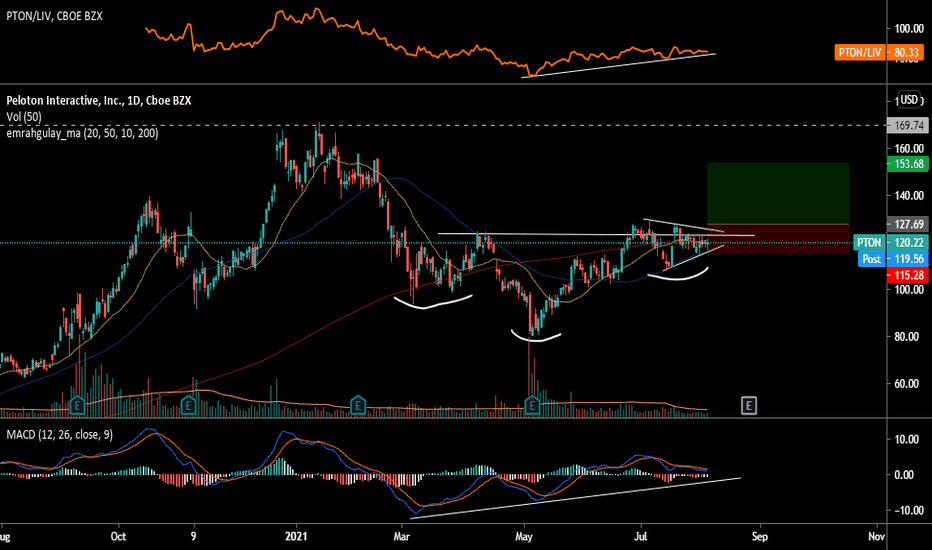The image size is (932, 550).
Task: Open the earnings marker just before Oct
Action: coord(77,406)
